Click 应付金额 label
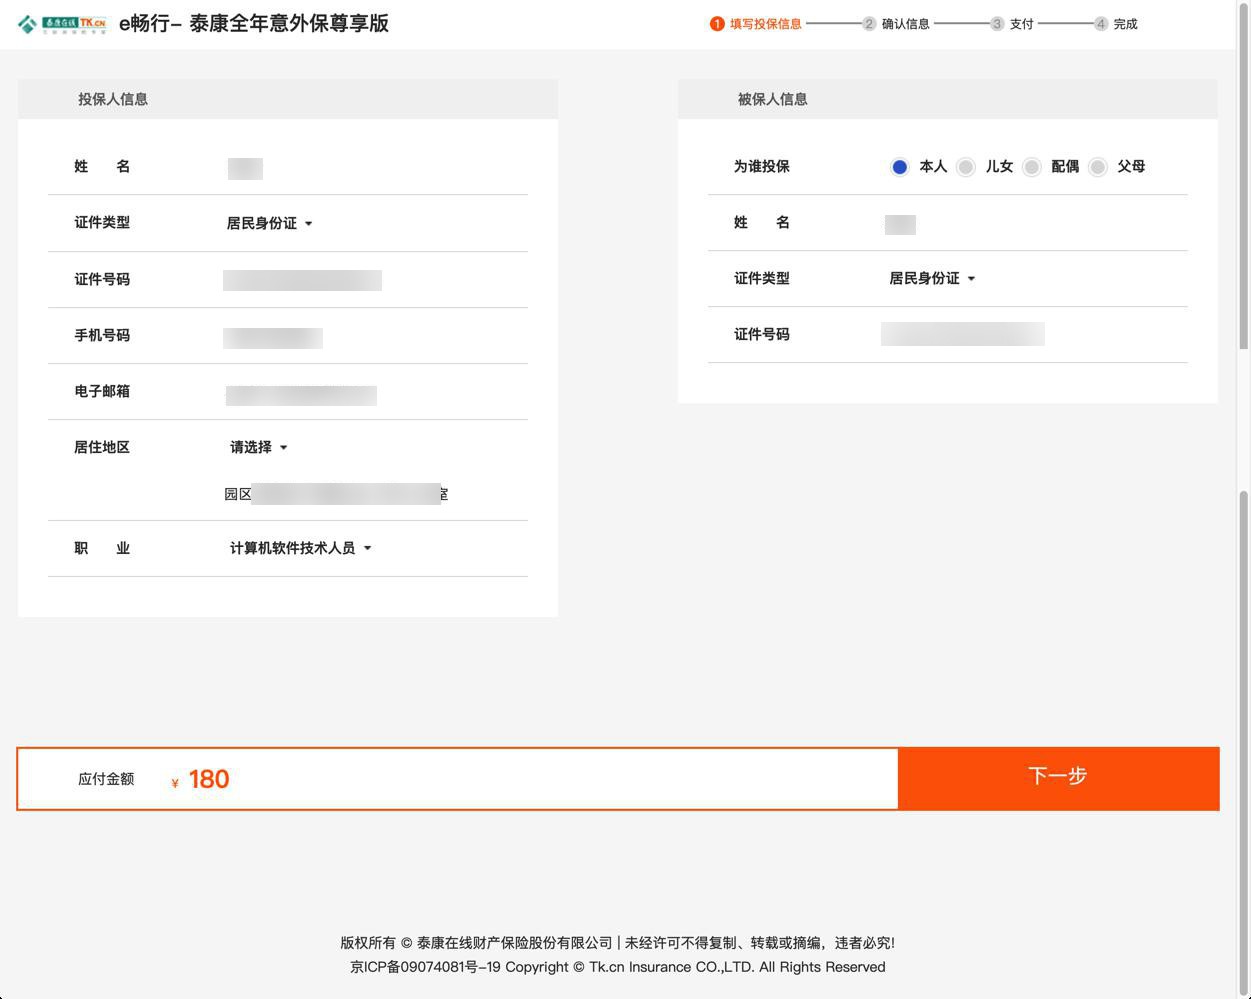 [x=106, y=779]
